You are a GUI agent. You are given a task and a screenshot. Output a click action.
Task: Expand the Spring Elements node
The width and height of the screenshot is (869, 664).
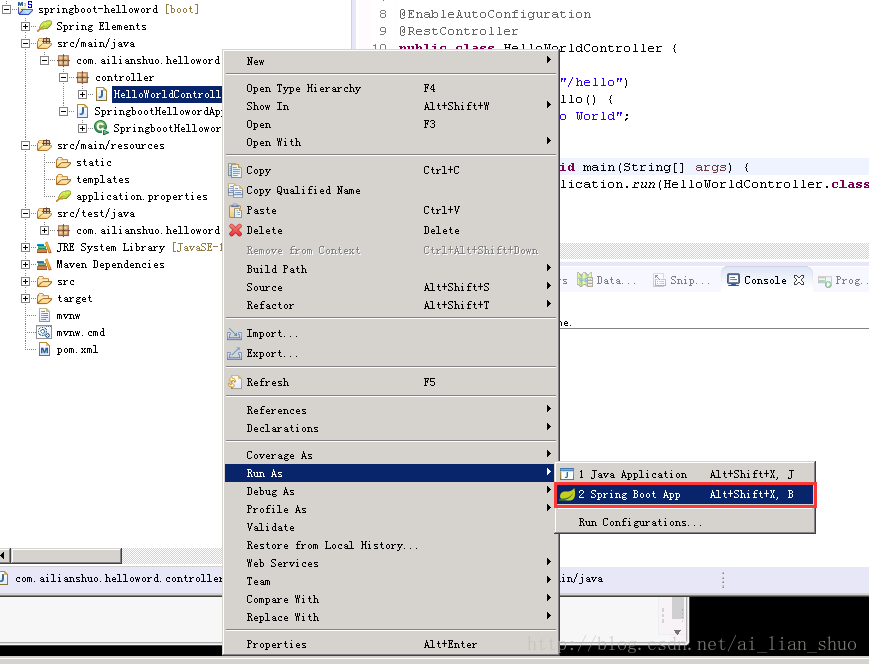click(25, 26)
